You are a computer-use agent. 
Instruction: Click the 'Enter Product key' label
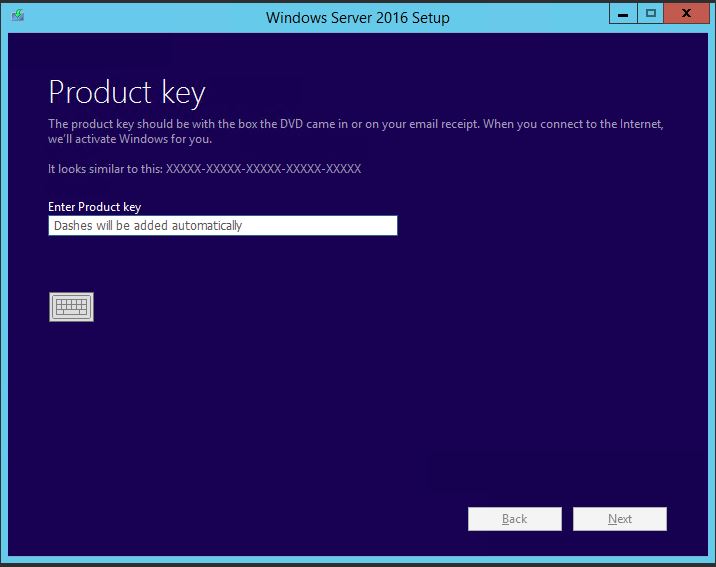(x=95, y=207)
